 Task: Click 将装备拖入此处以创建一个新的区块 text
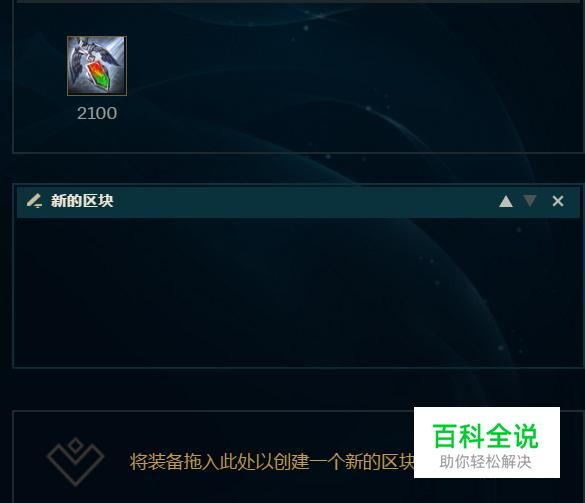click(x=272, y=462)
